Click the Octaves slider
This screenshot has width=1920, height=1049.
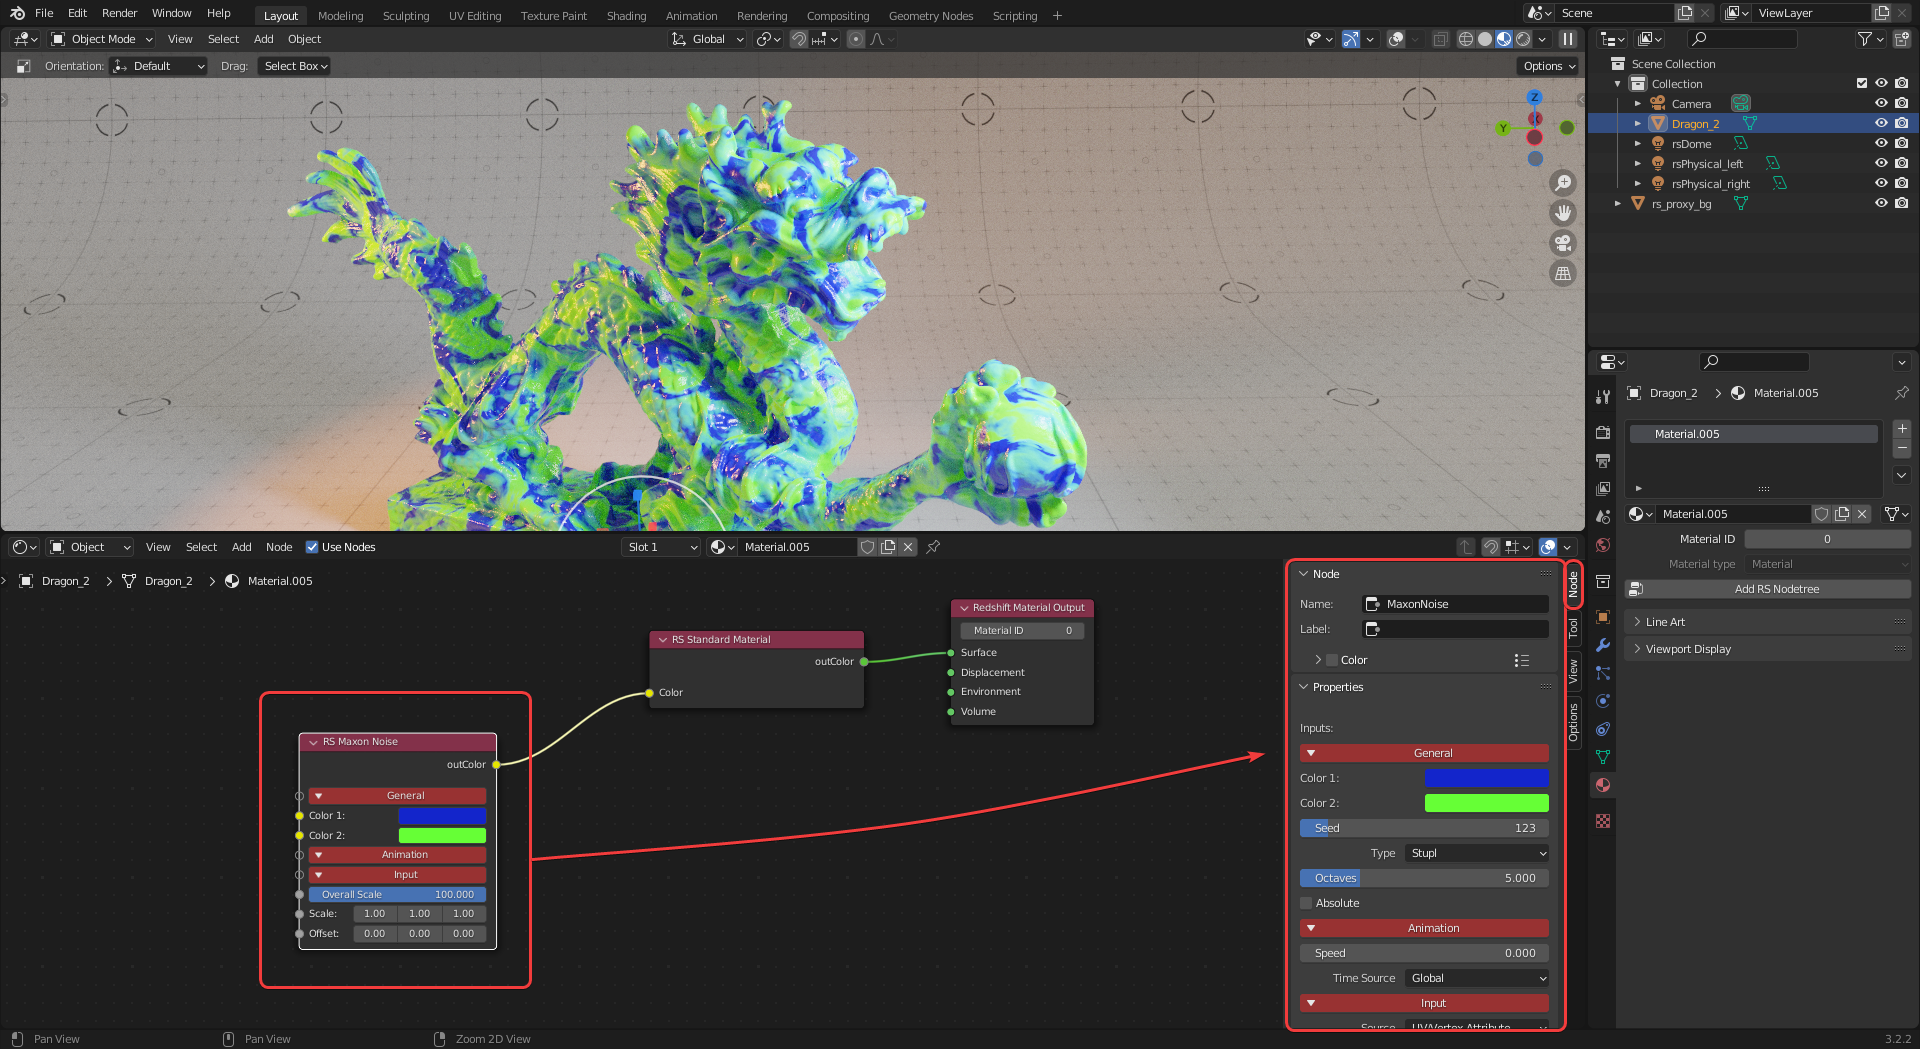pos(1424,878)
